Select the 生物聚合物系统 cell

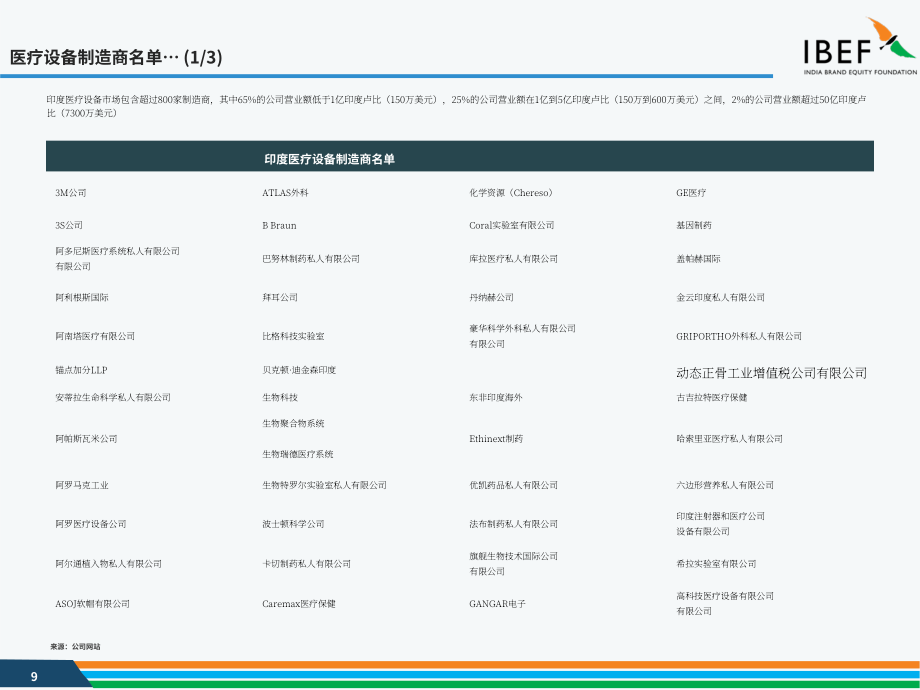[293, 424]
